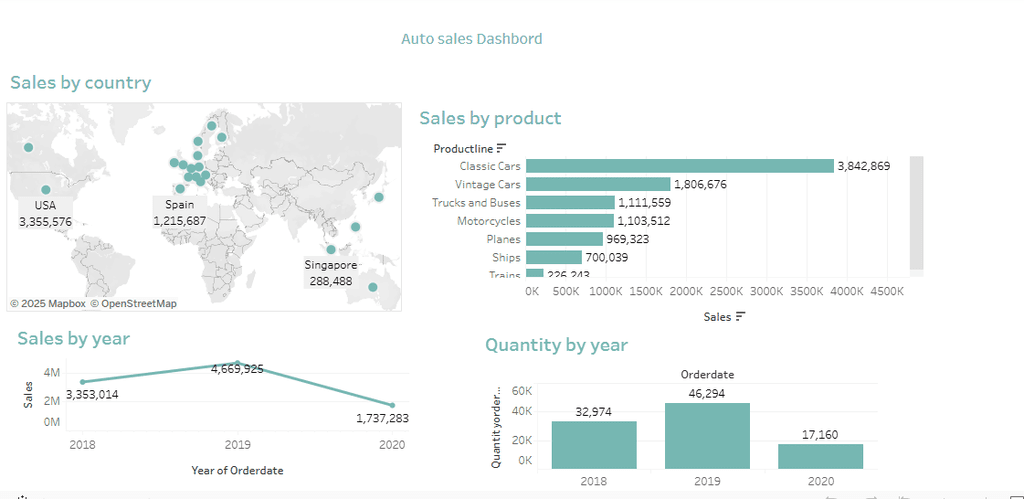Select the Ships bar in product chart
This screenshot has height=499, width=1024.
coord(553,258)
